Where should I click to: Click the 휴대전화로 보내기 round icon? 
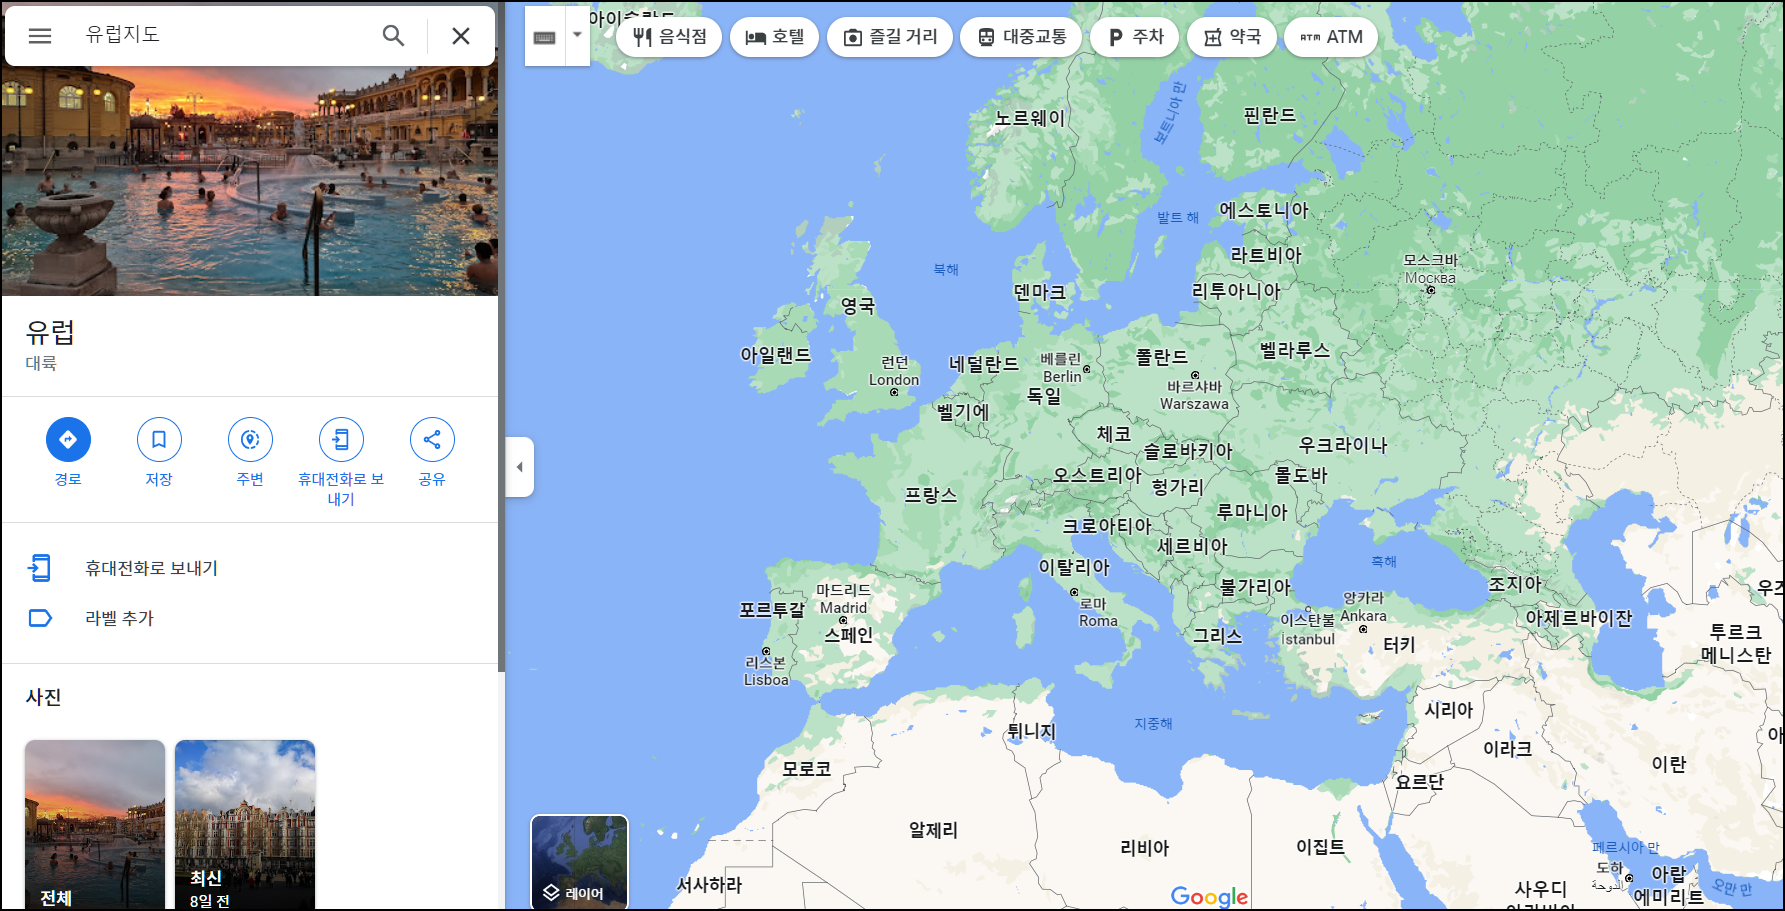point(341,440)
